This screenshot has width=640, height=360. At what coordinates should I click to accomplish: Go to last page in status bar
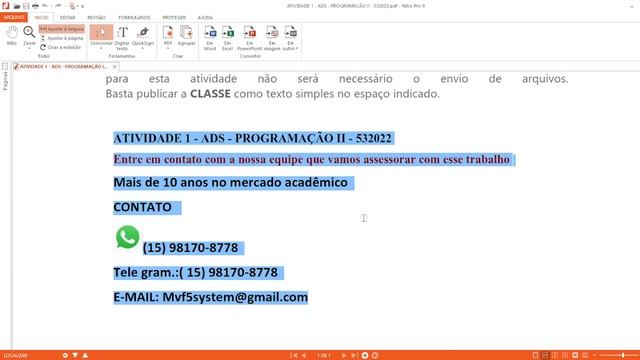point(354,356)
